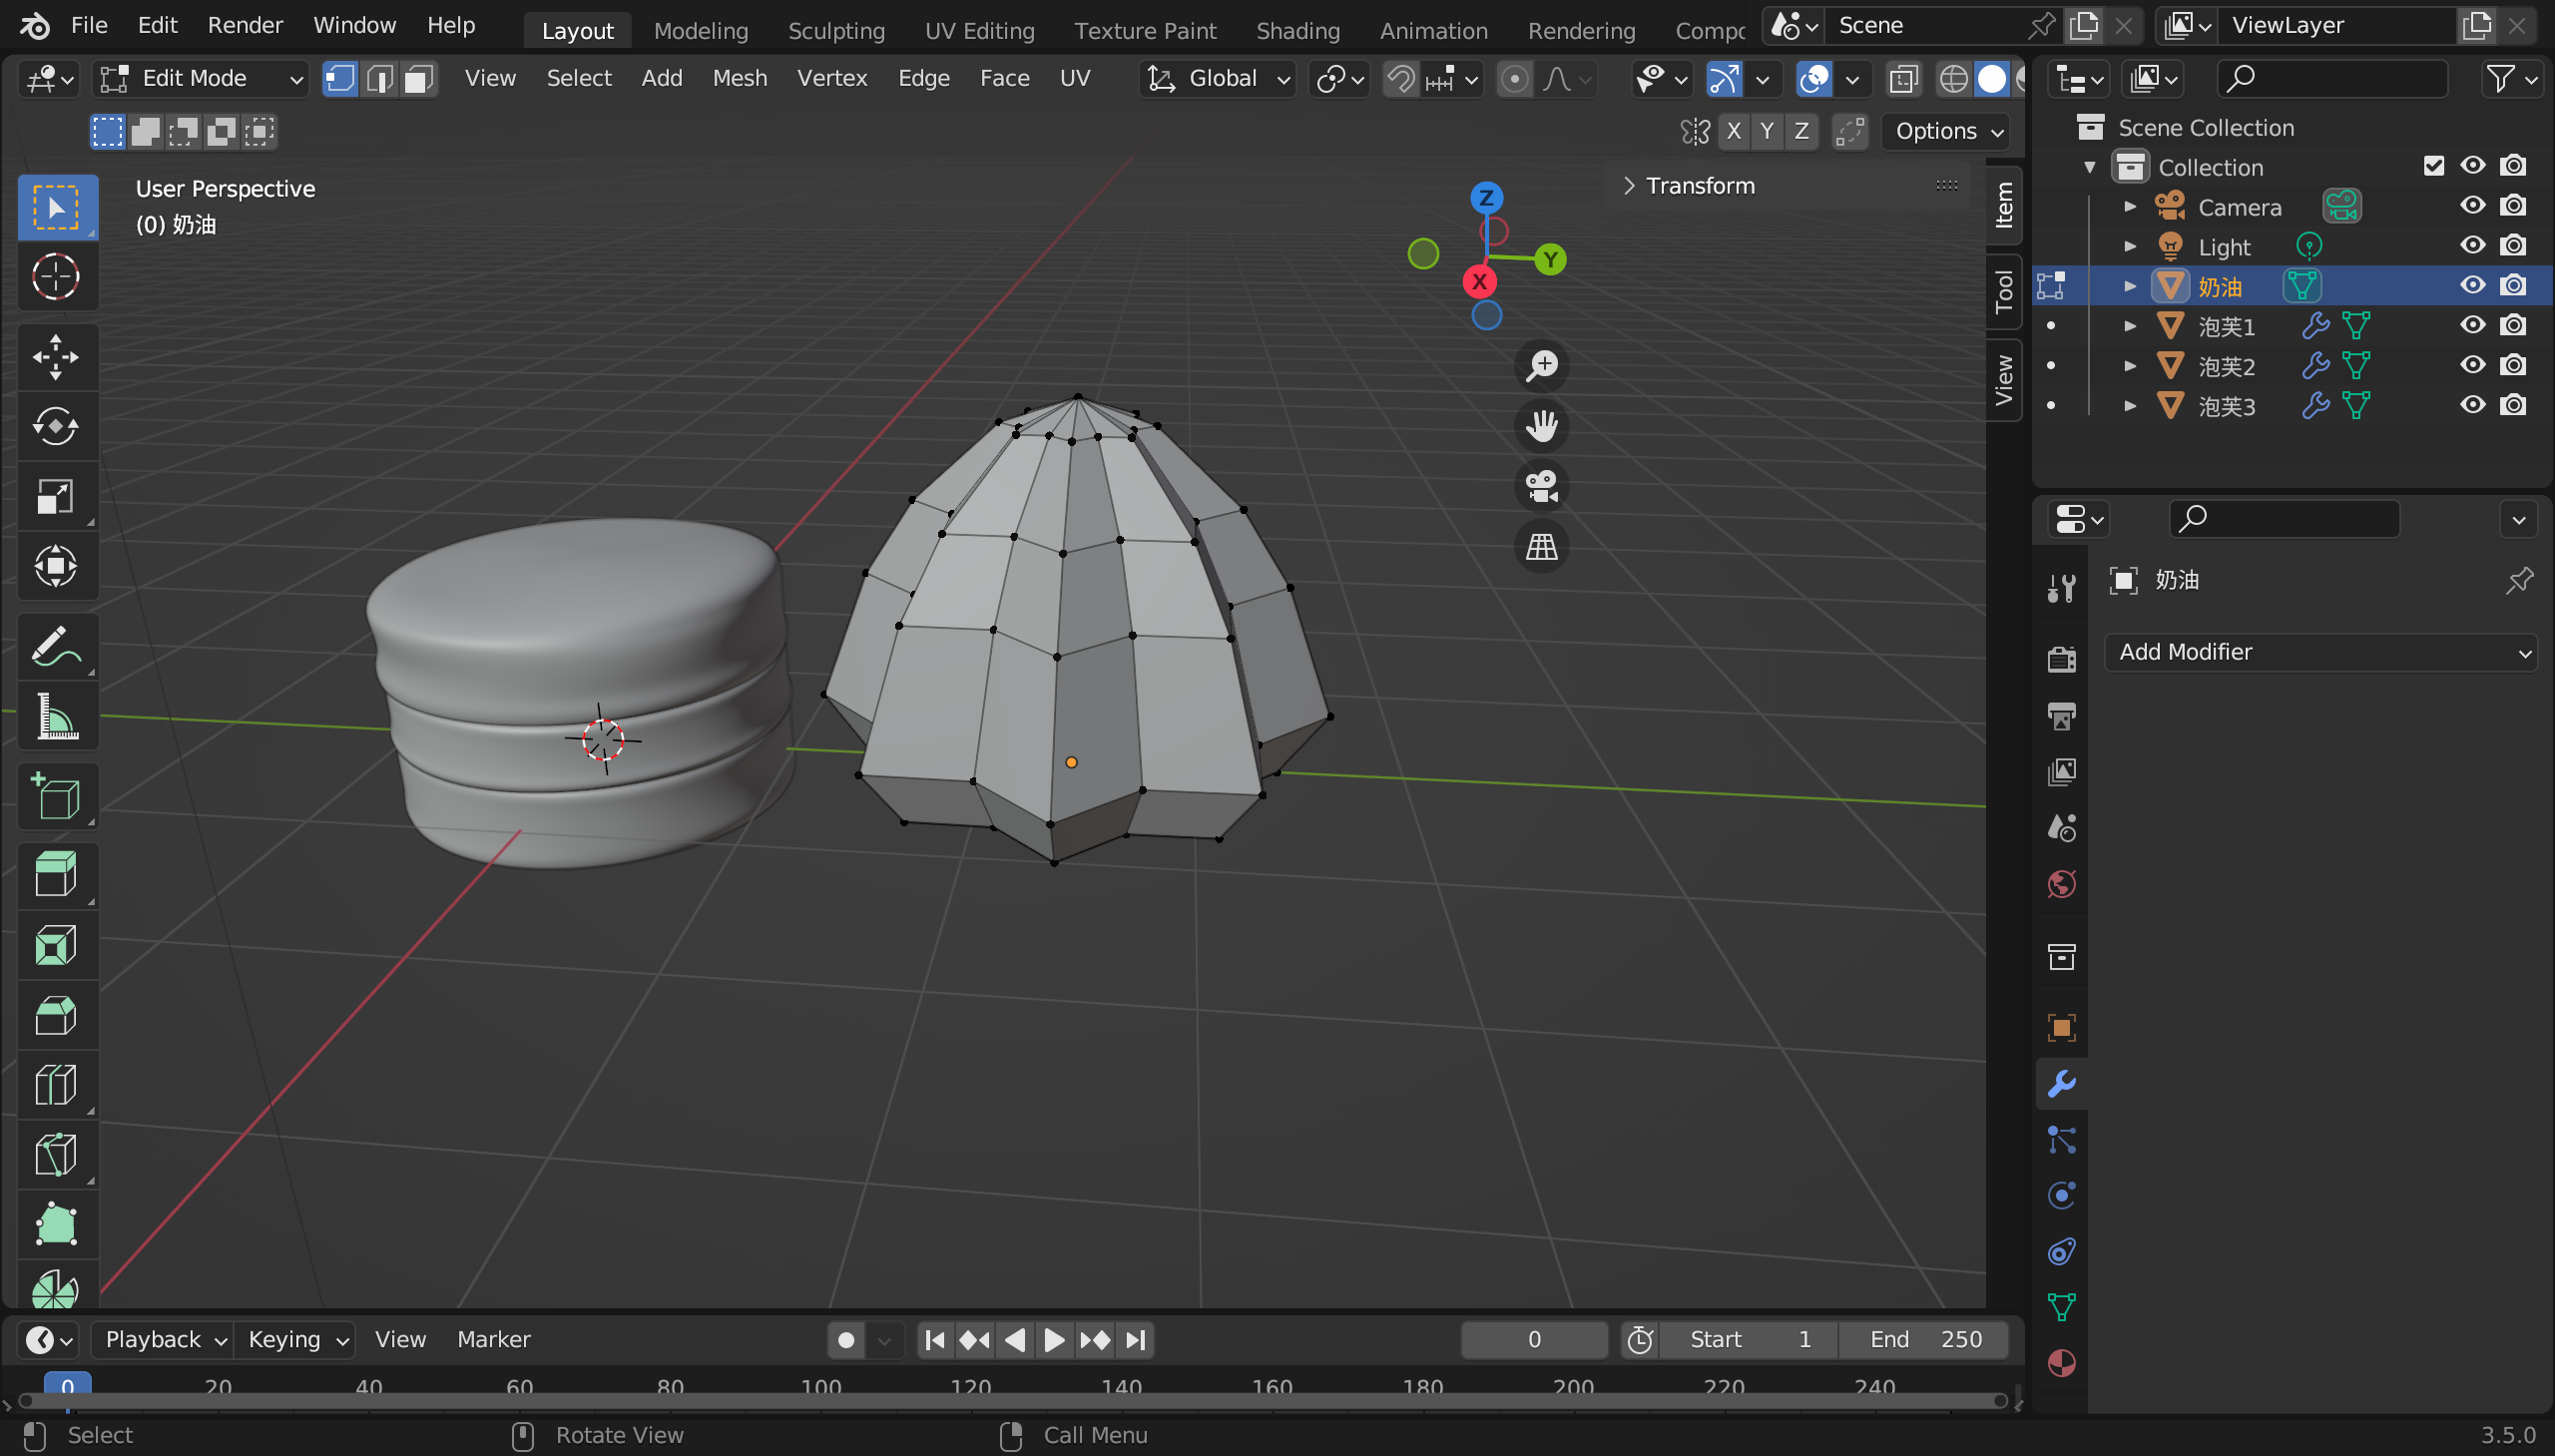Image resolution: width=2555 pixels, height=1456 pixels.
Task: Expand the 泡芙3 tree item
Action: (2129, 406)
